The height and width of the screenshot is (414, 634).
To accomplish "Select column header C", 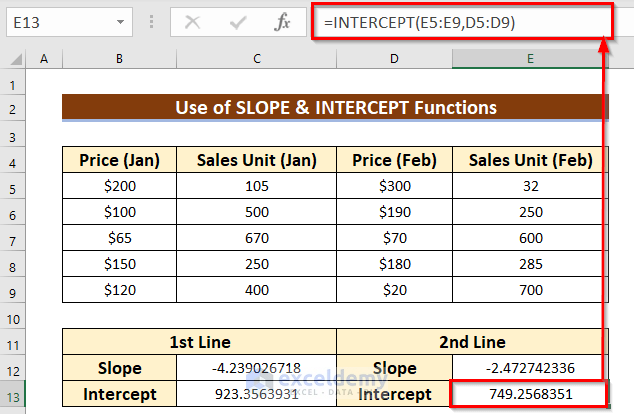I will point(257,61).
